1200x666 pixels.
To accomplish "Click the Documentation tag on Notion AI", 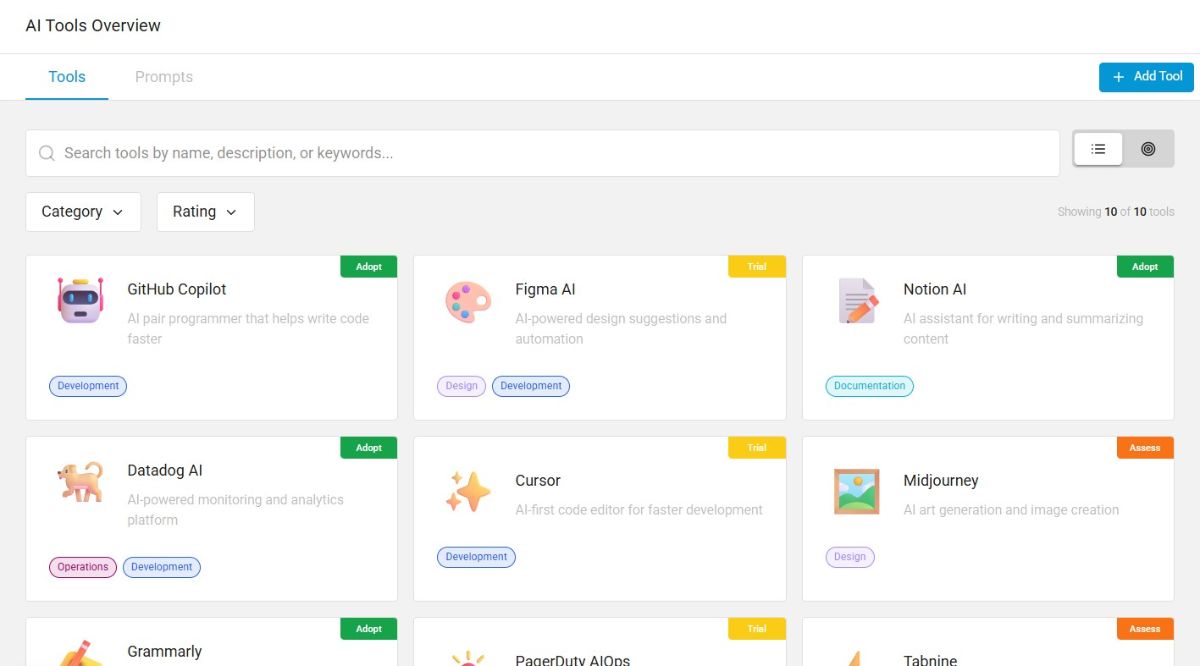I will 869,386.
